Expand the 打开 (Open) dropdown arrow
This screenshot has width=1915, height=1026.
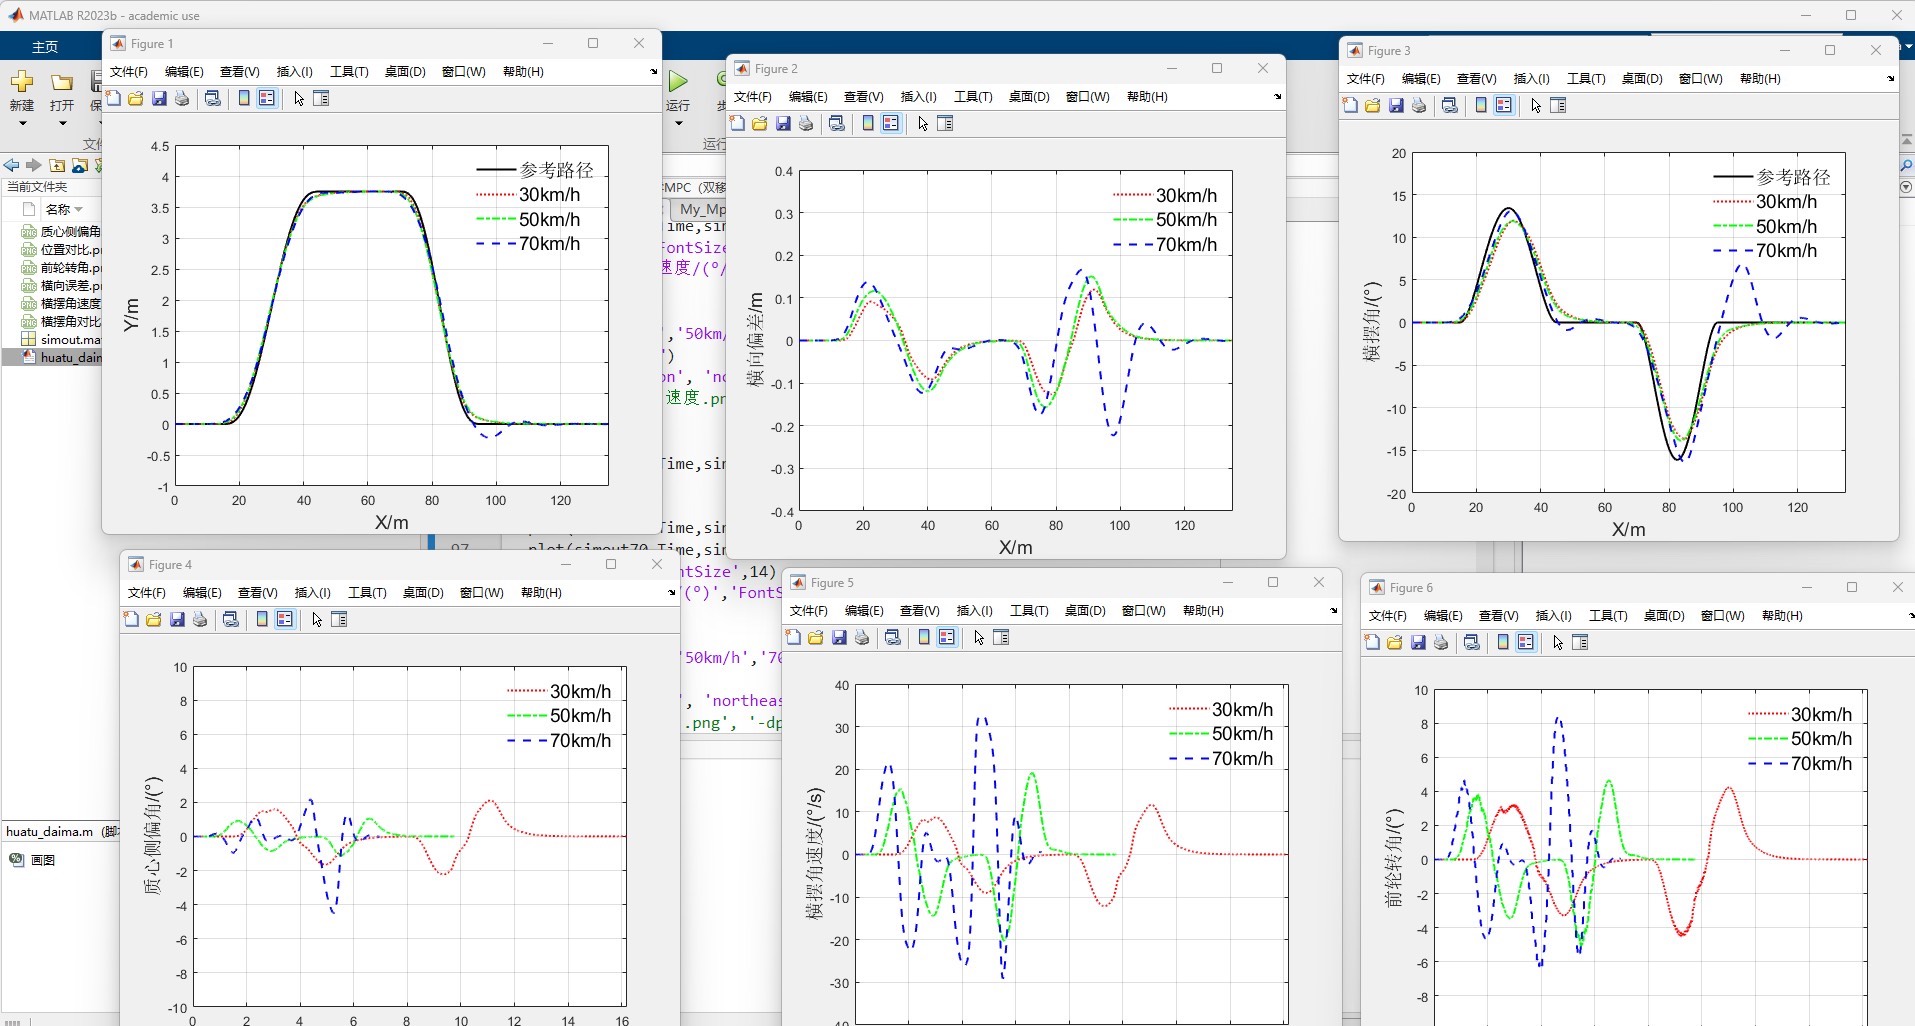point(62,123)
